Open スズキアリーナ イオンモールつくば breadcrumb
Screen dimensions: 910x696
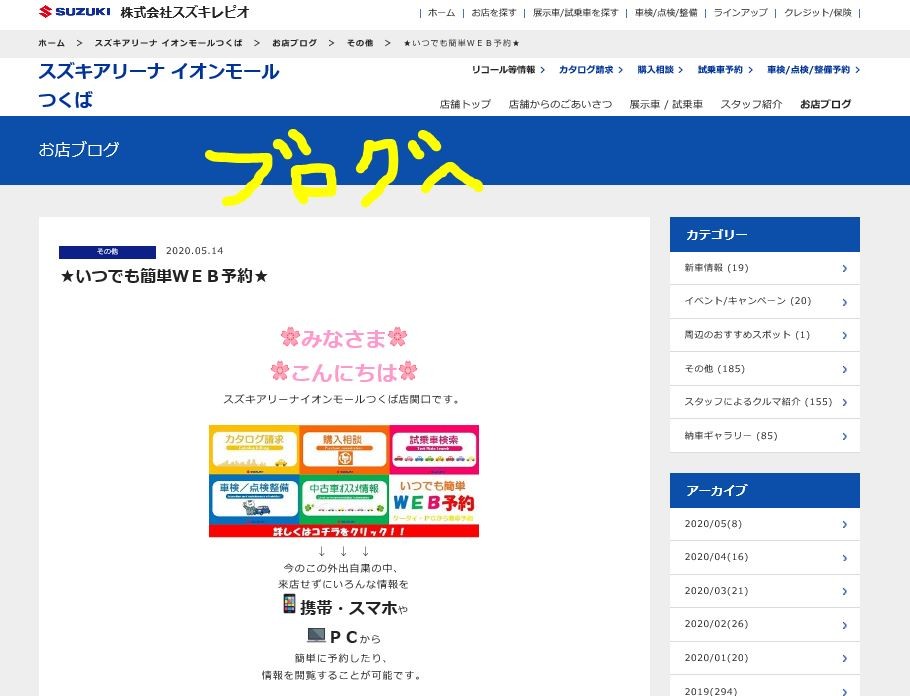click(168, 43)
